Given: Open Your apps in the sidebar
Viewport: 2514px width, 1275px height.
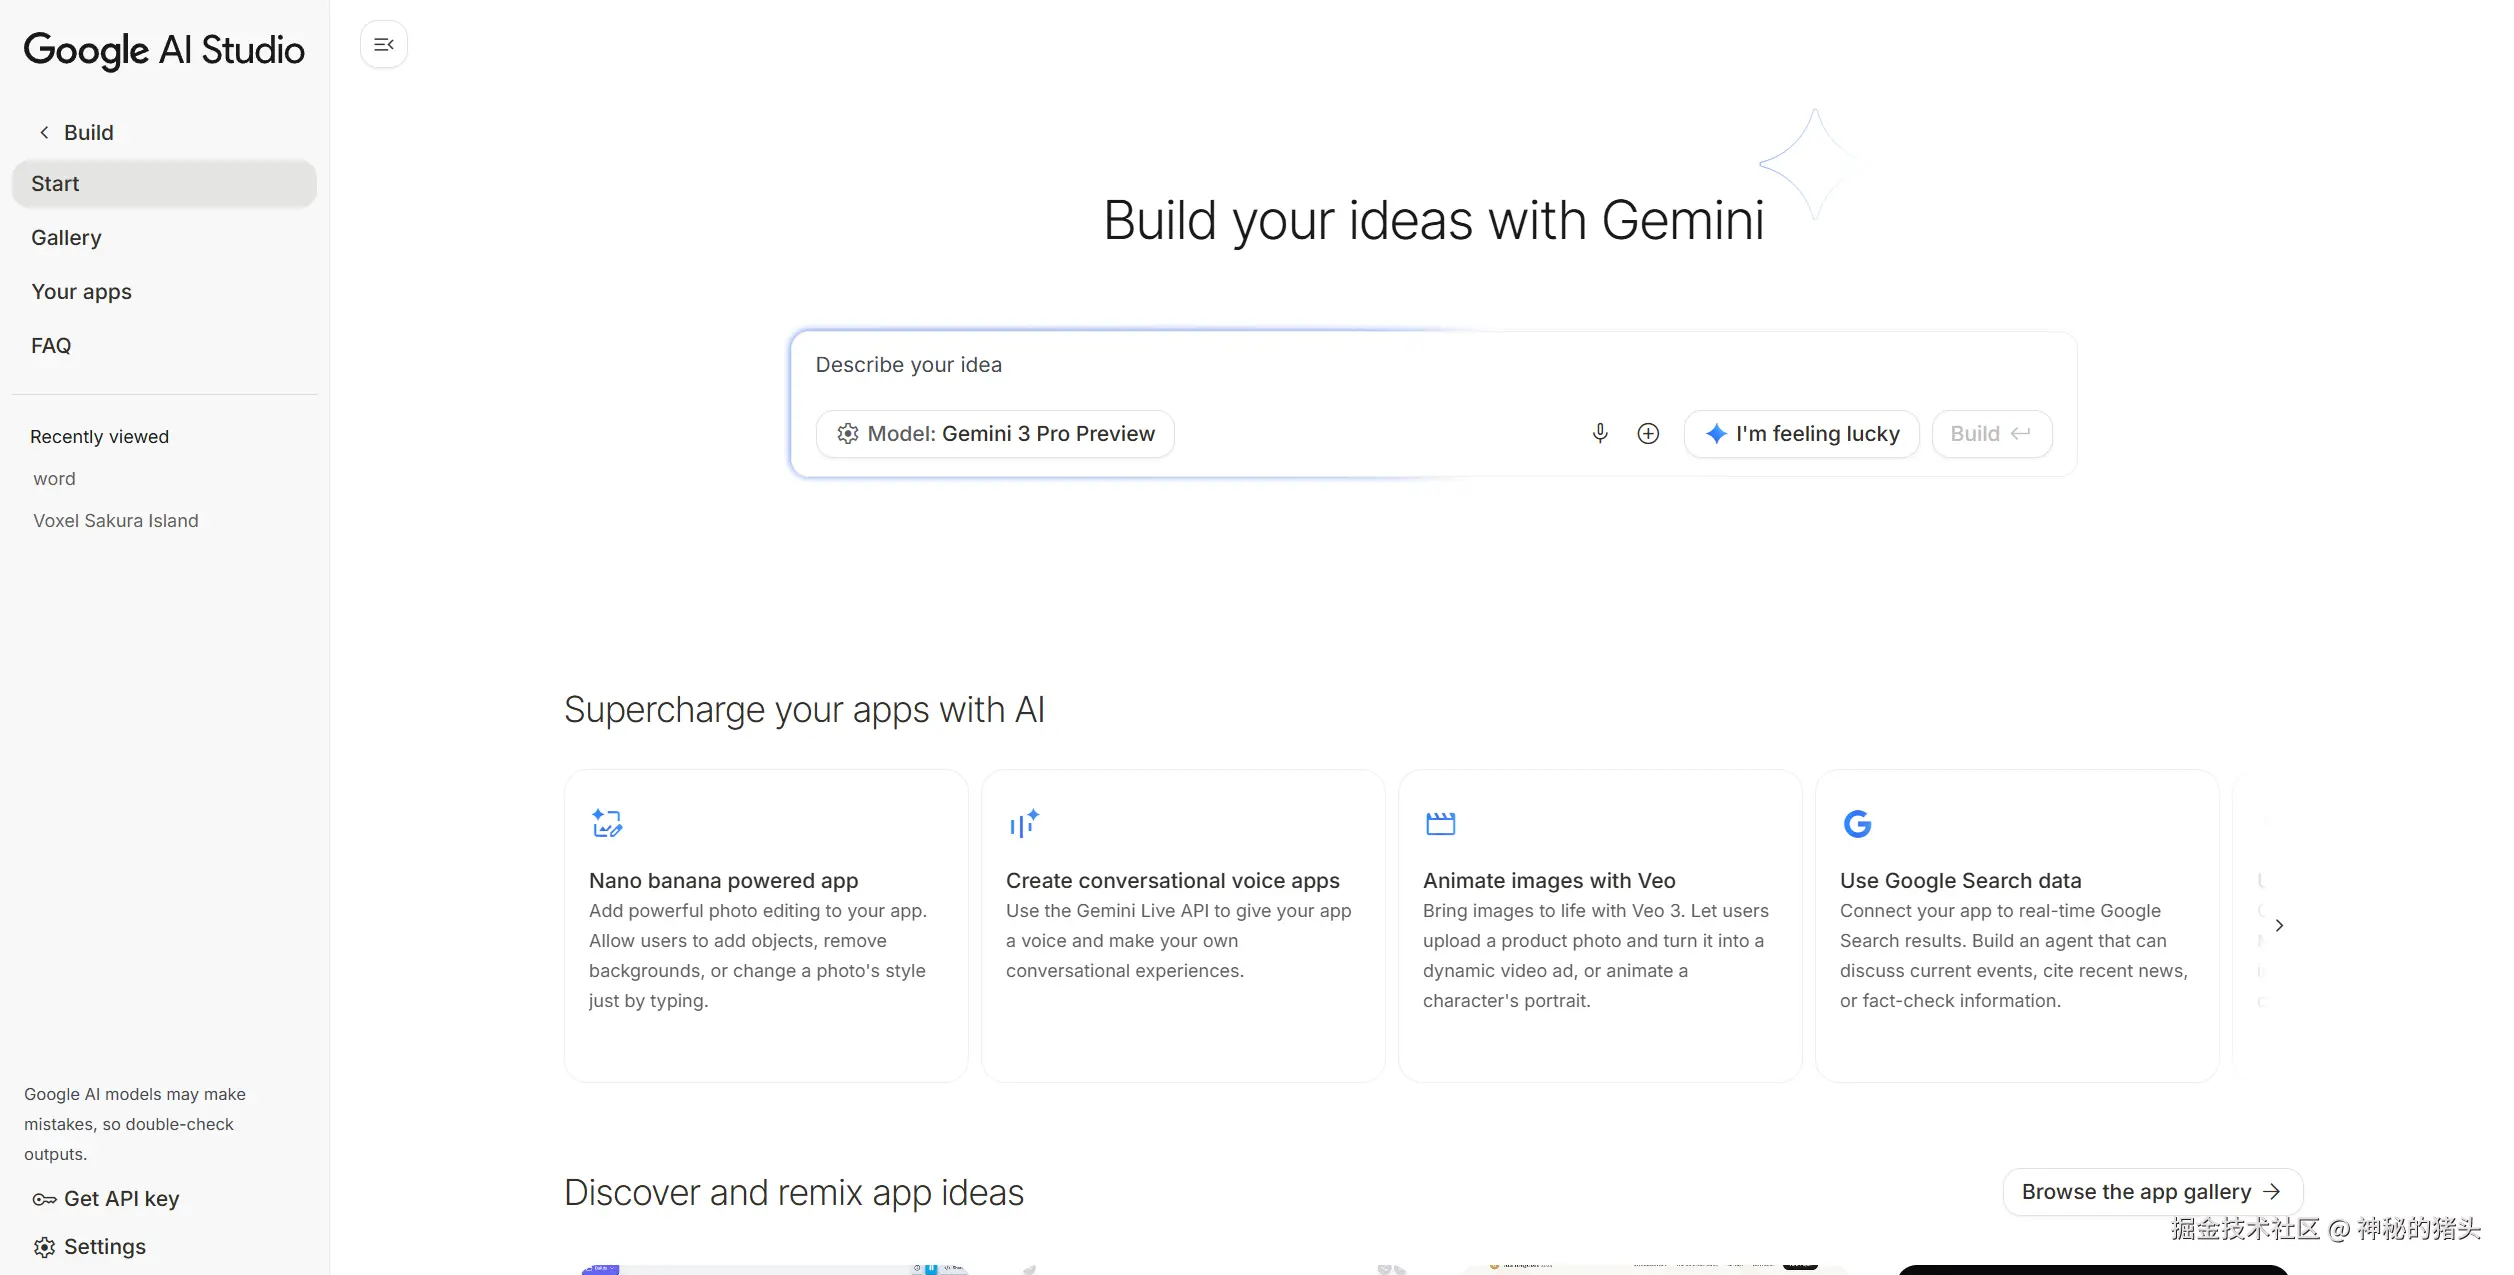Looking at the screenshot, I should coord(81,292).
